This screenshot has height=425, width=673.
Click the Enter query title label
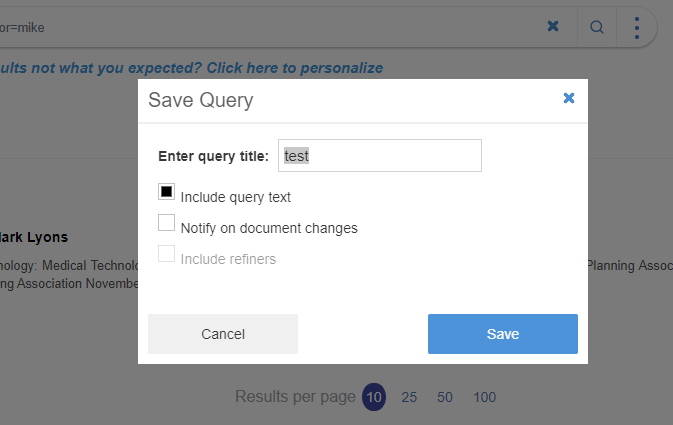[213, 156]
